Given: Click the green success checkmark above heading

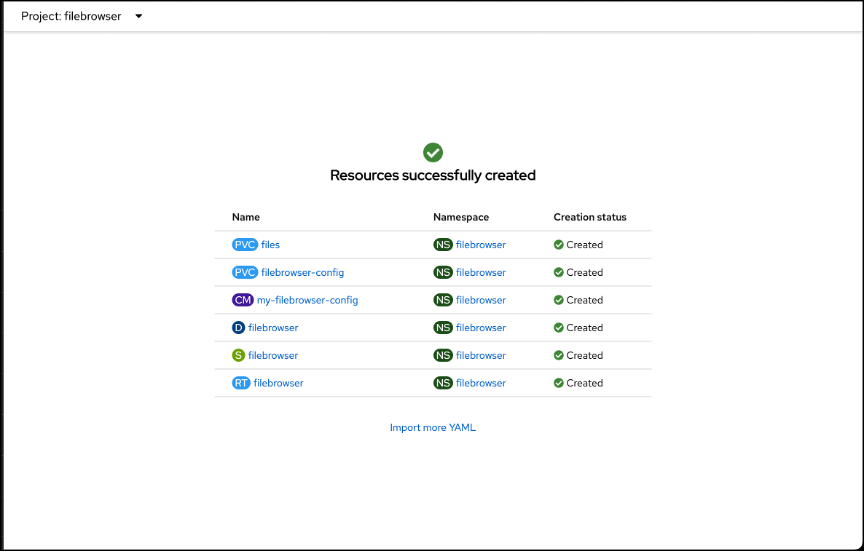Looking at the screenshot, I should tap(433, 152).
